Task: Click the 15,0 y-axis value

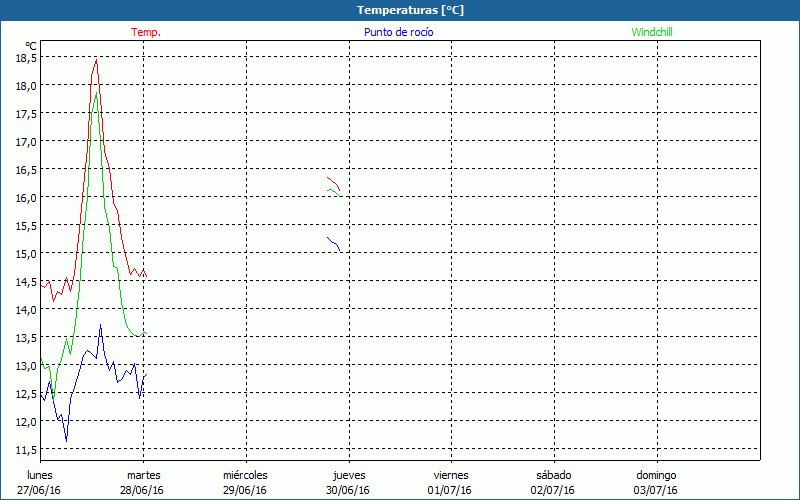Action: click(26, 254)
